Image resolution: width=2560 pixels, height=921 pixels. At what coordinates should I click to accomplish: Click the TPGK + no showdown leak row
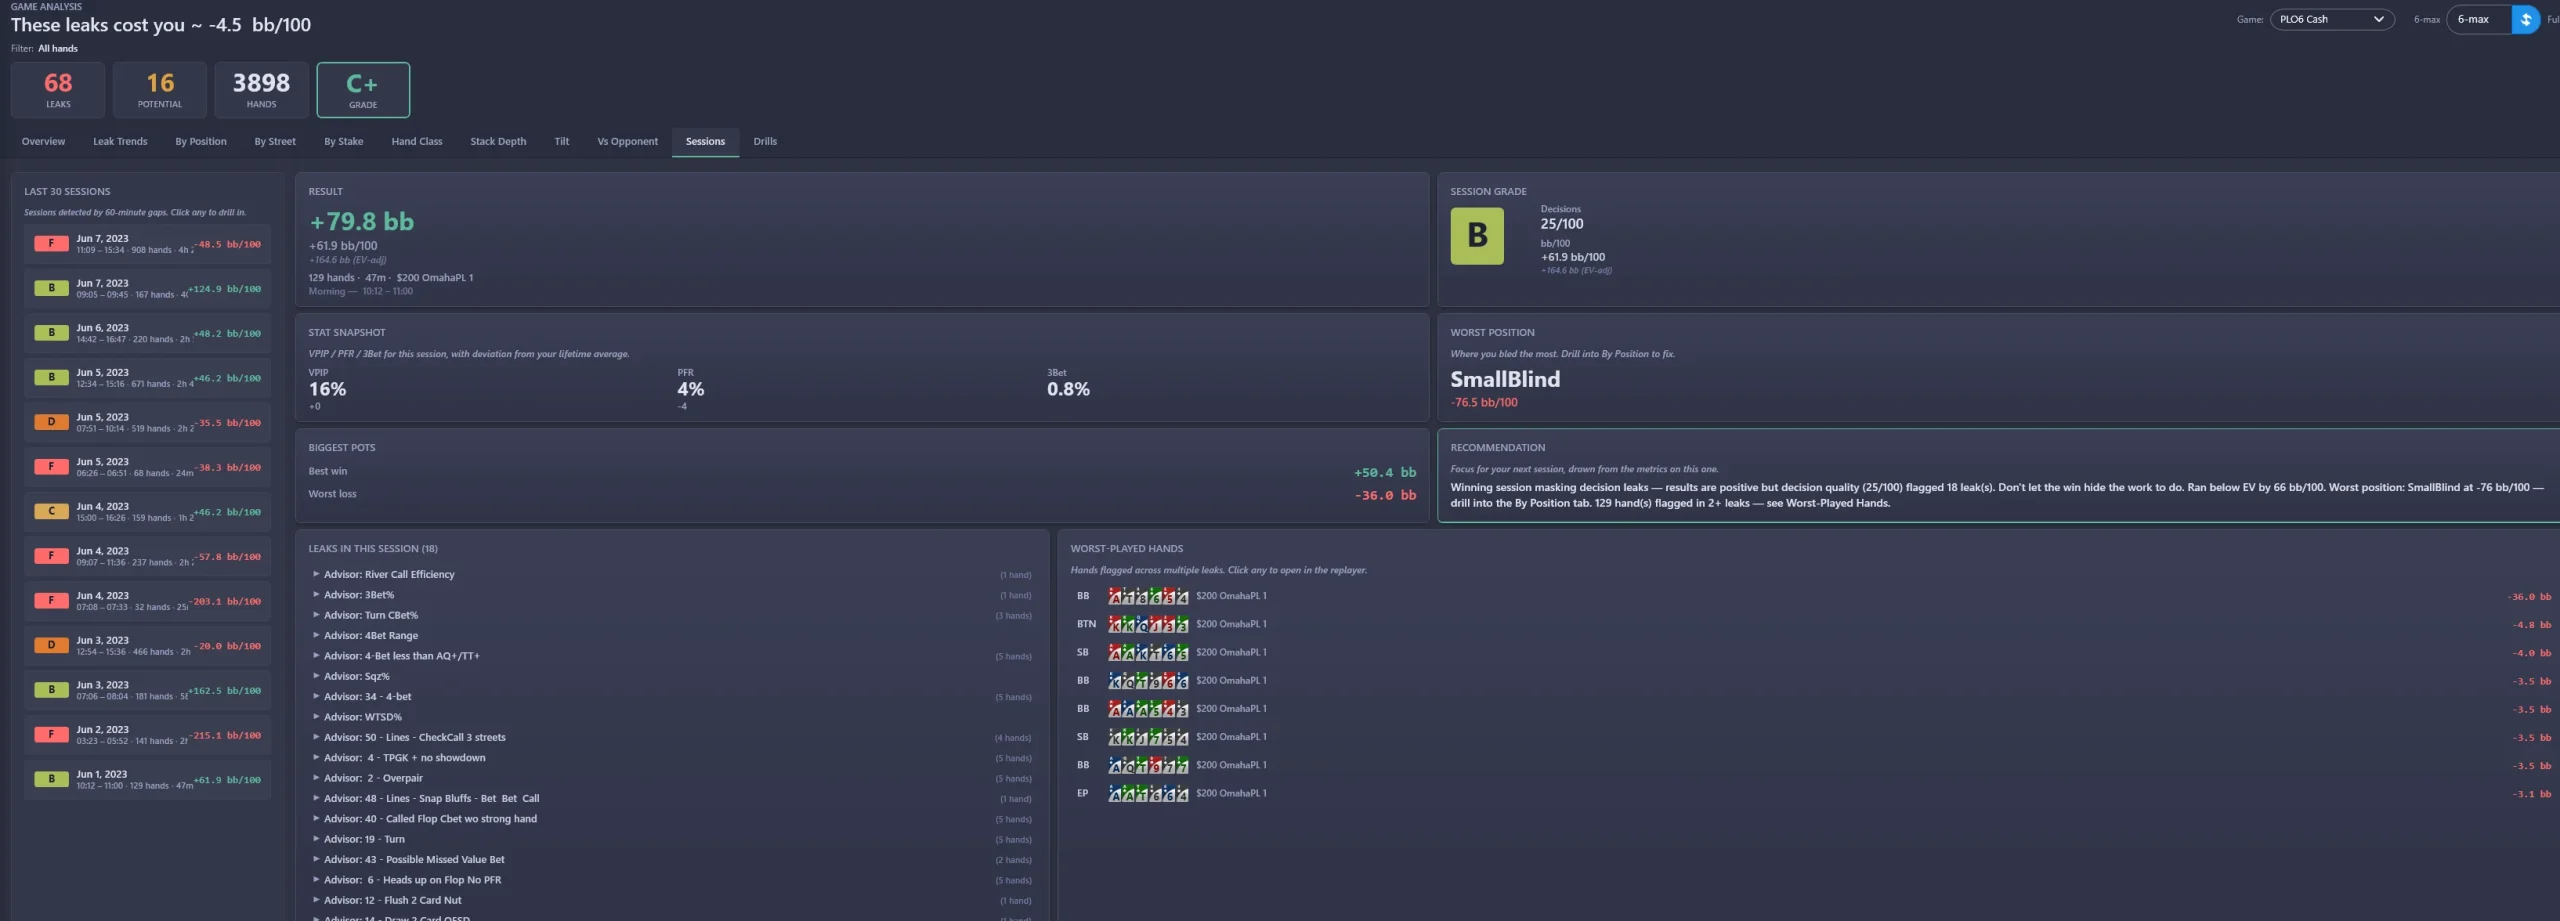click(x=672, y=758)
